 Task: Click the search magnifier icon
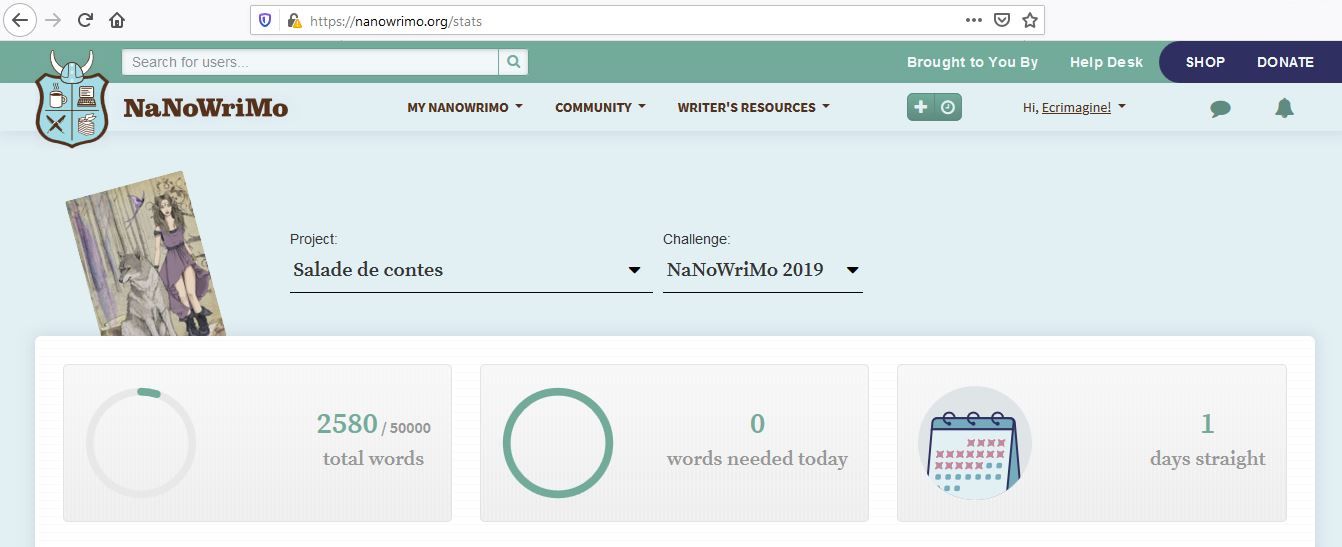pyautogui.click(x=513, y=62)
